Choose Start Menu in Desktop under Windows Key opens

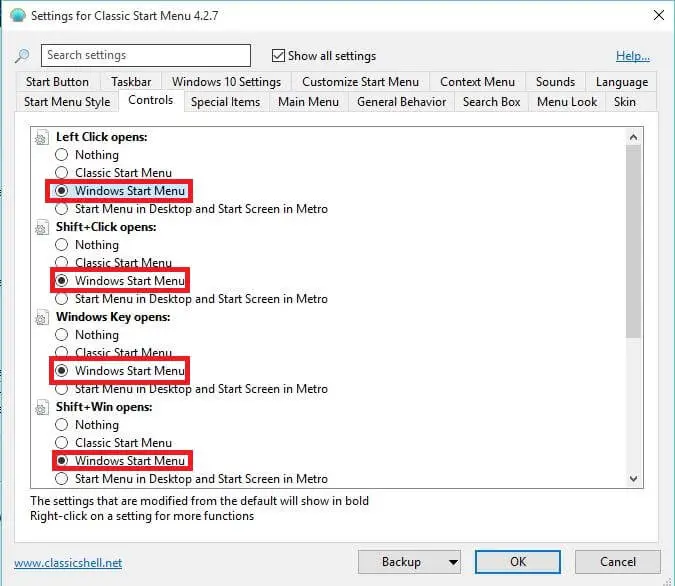point(62,389)
